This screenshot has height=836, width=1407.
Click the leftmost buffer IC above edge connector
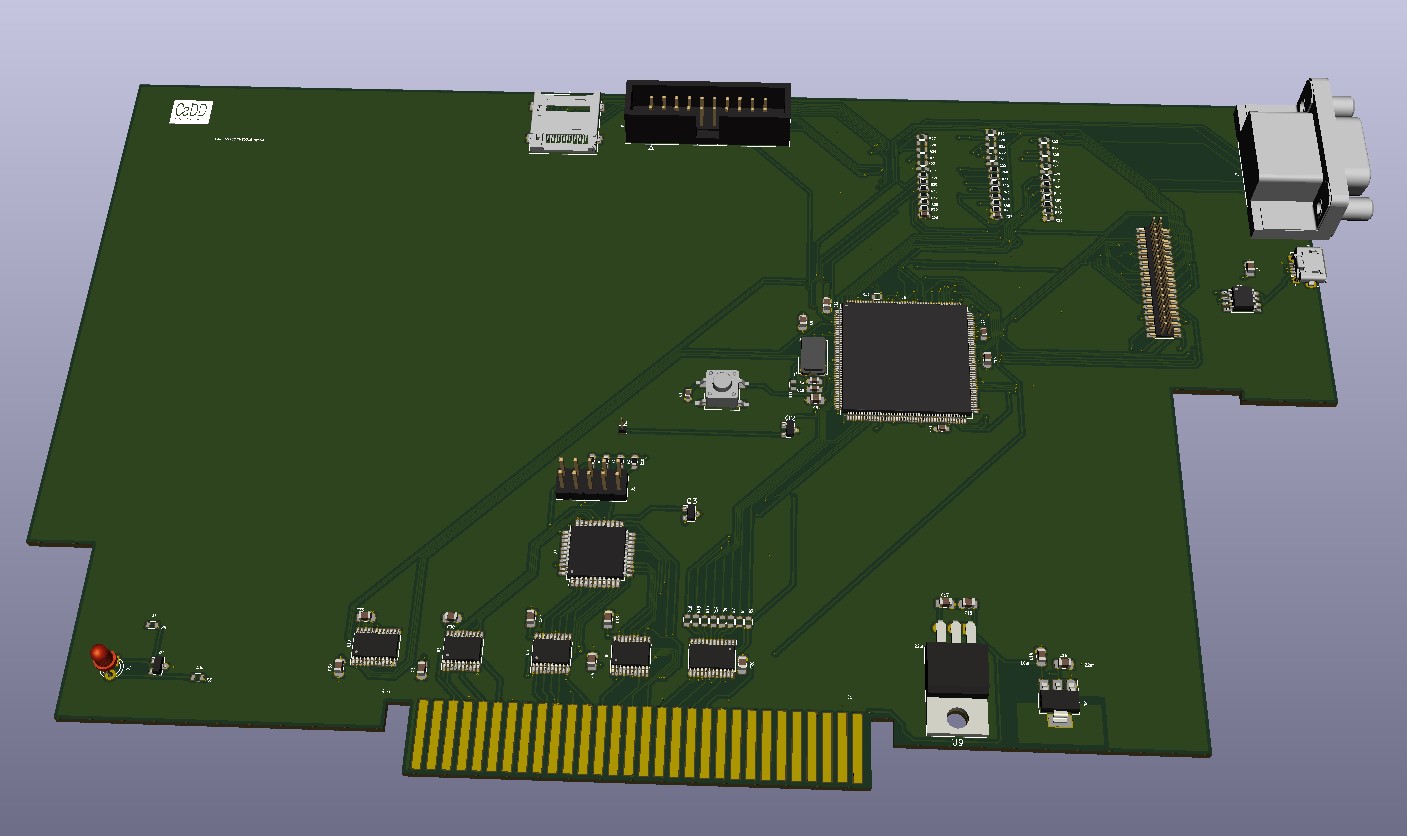pos(376,646)
